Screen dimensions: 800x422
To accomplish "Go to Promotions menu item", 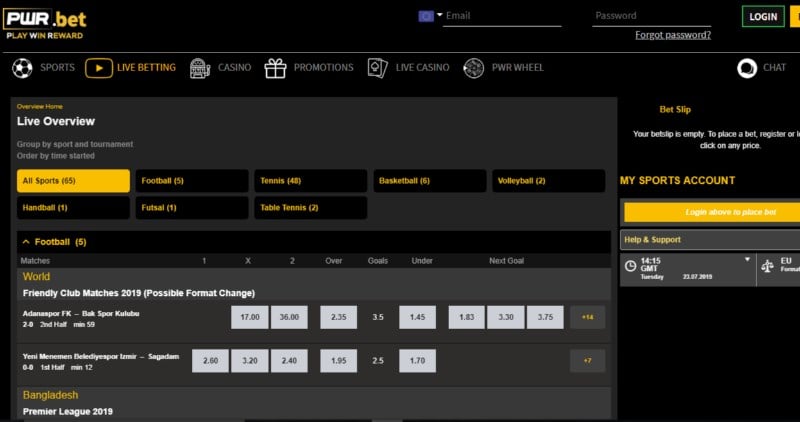I will click(x=323, y=67).
